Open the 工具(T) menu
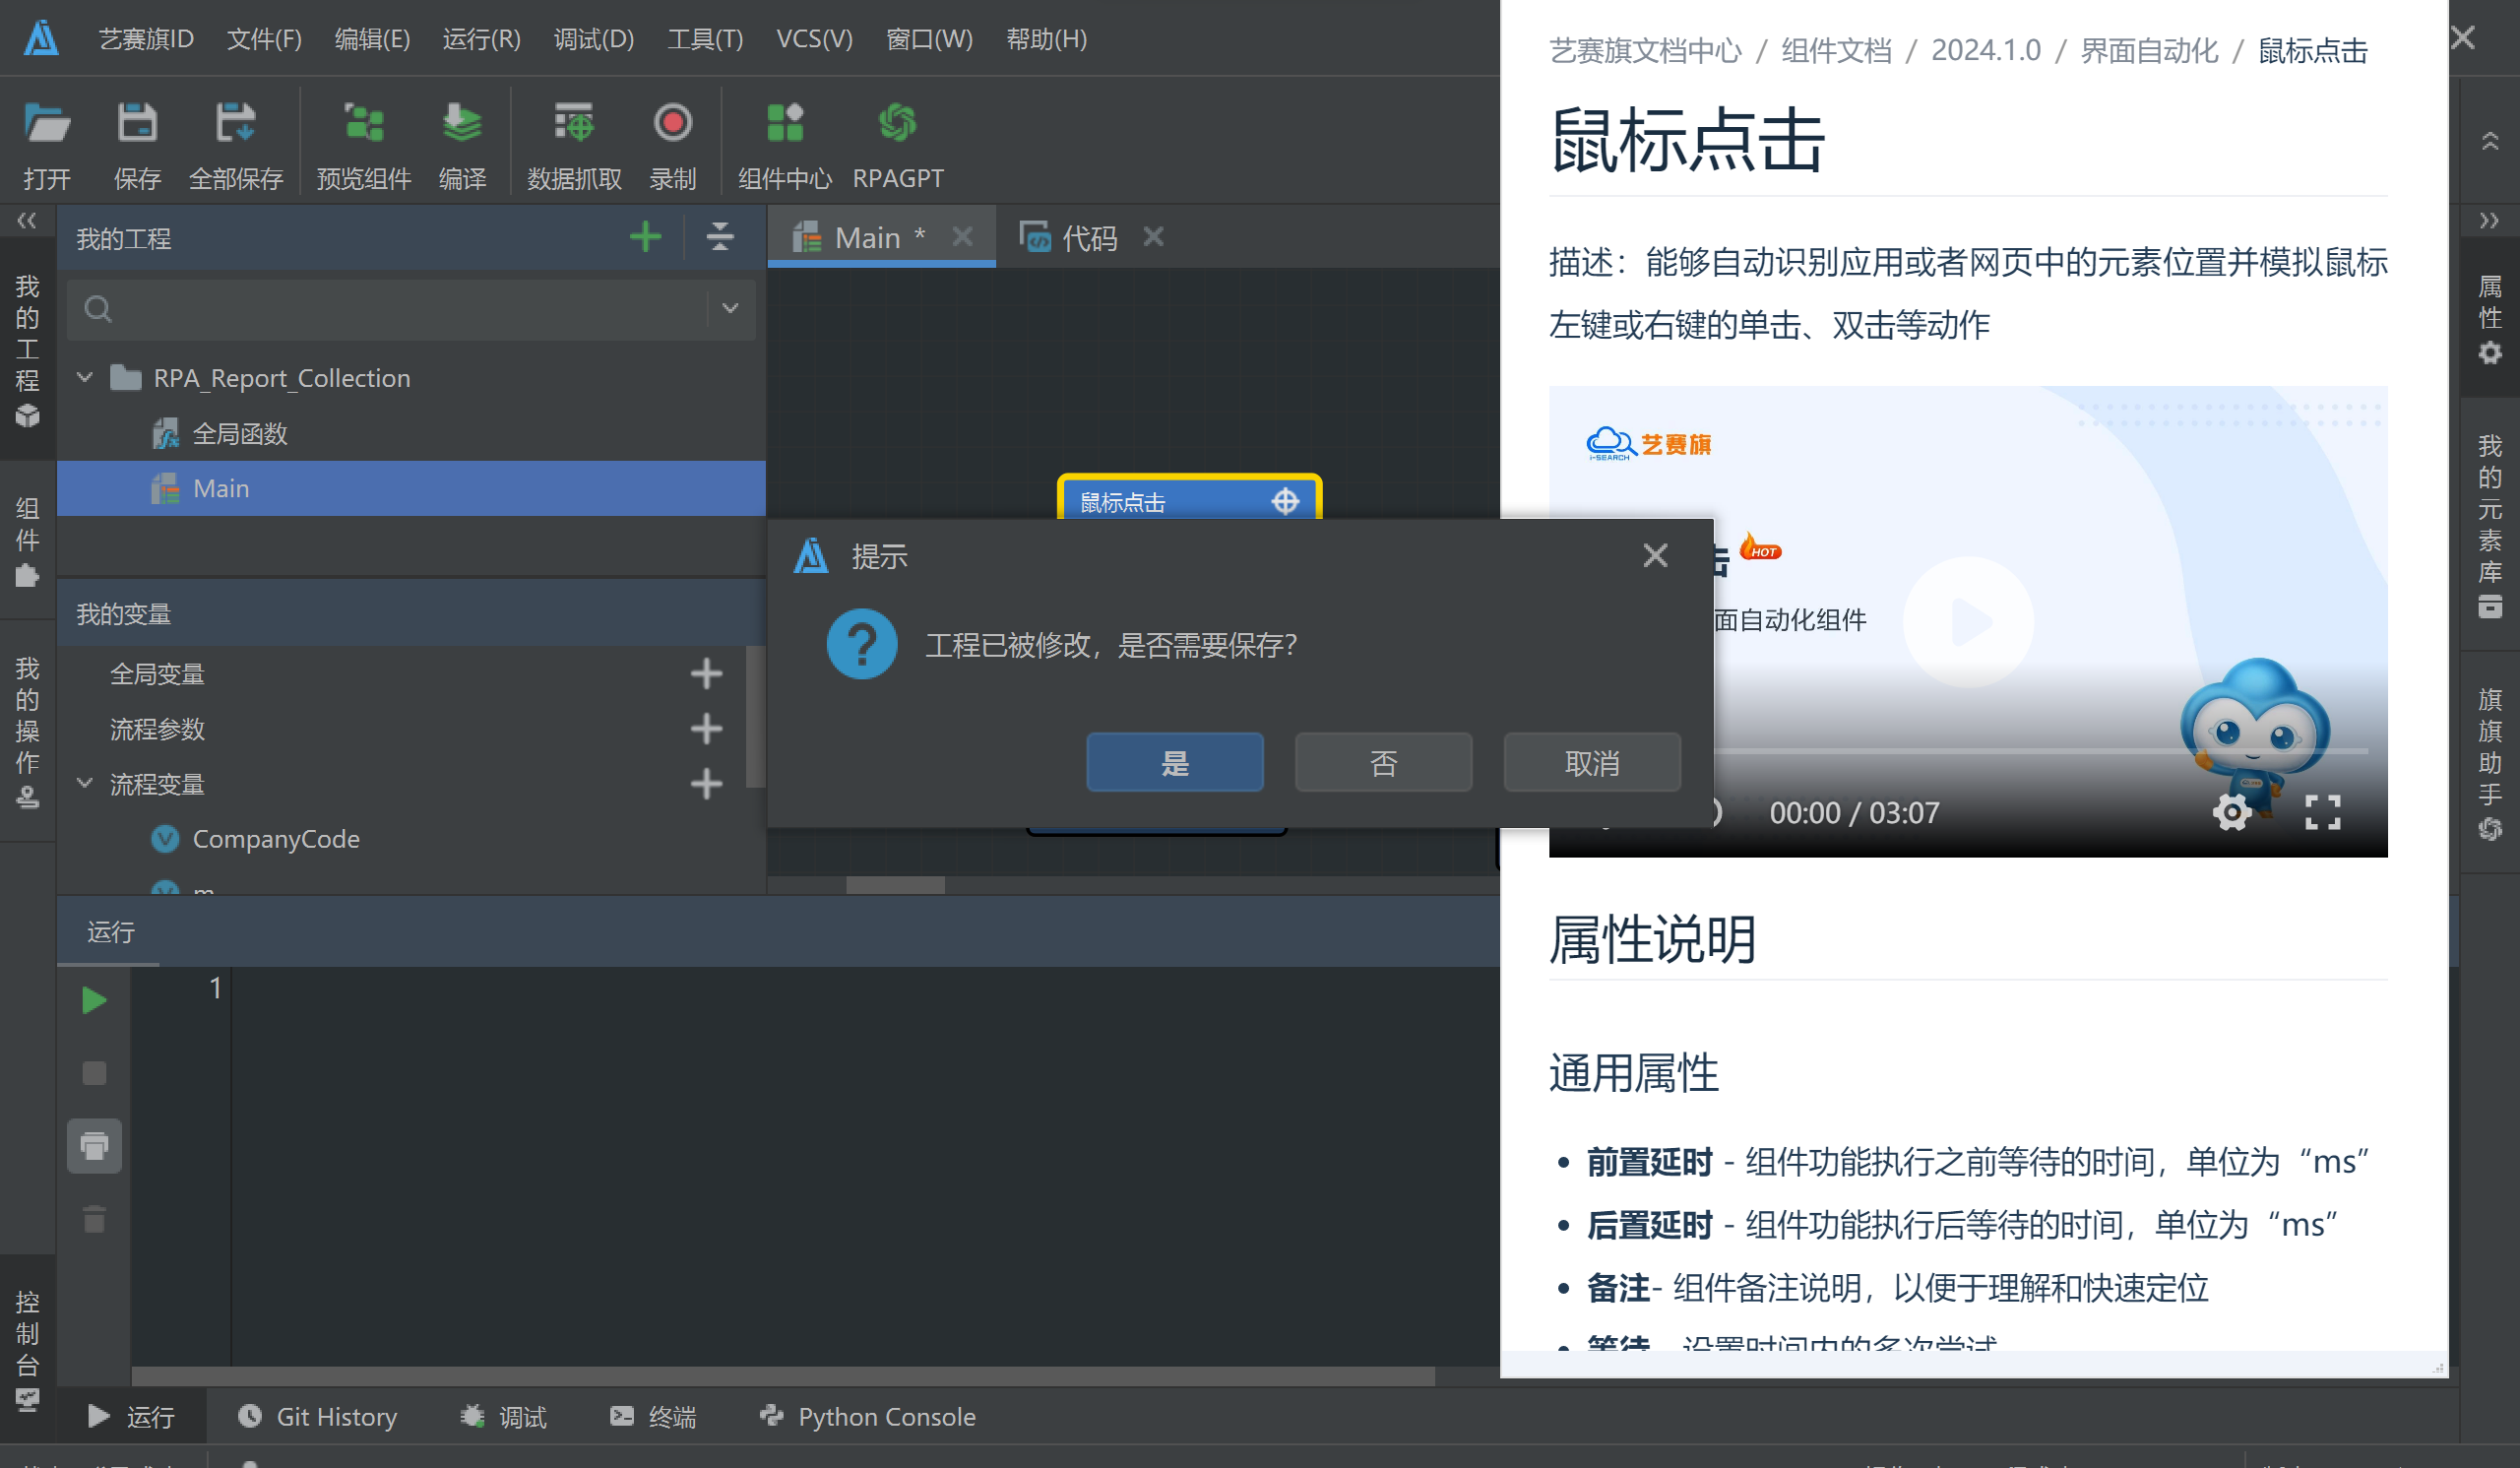Viewport: 2520px width, 1468px height. tap(705, 38)
